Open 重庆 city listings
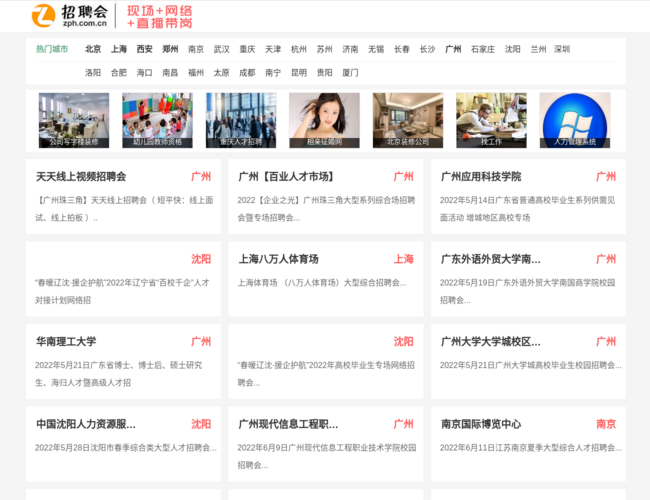The image size is (650, 500). (x=247, y=49)
